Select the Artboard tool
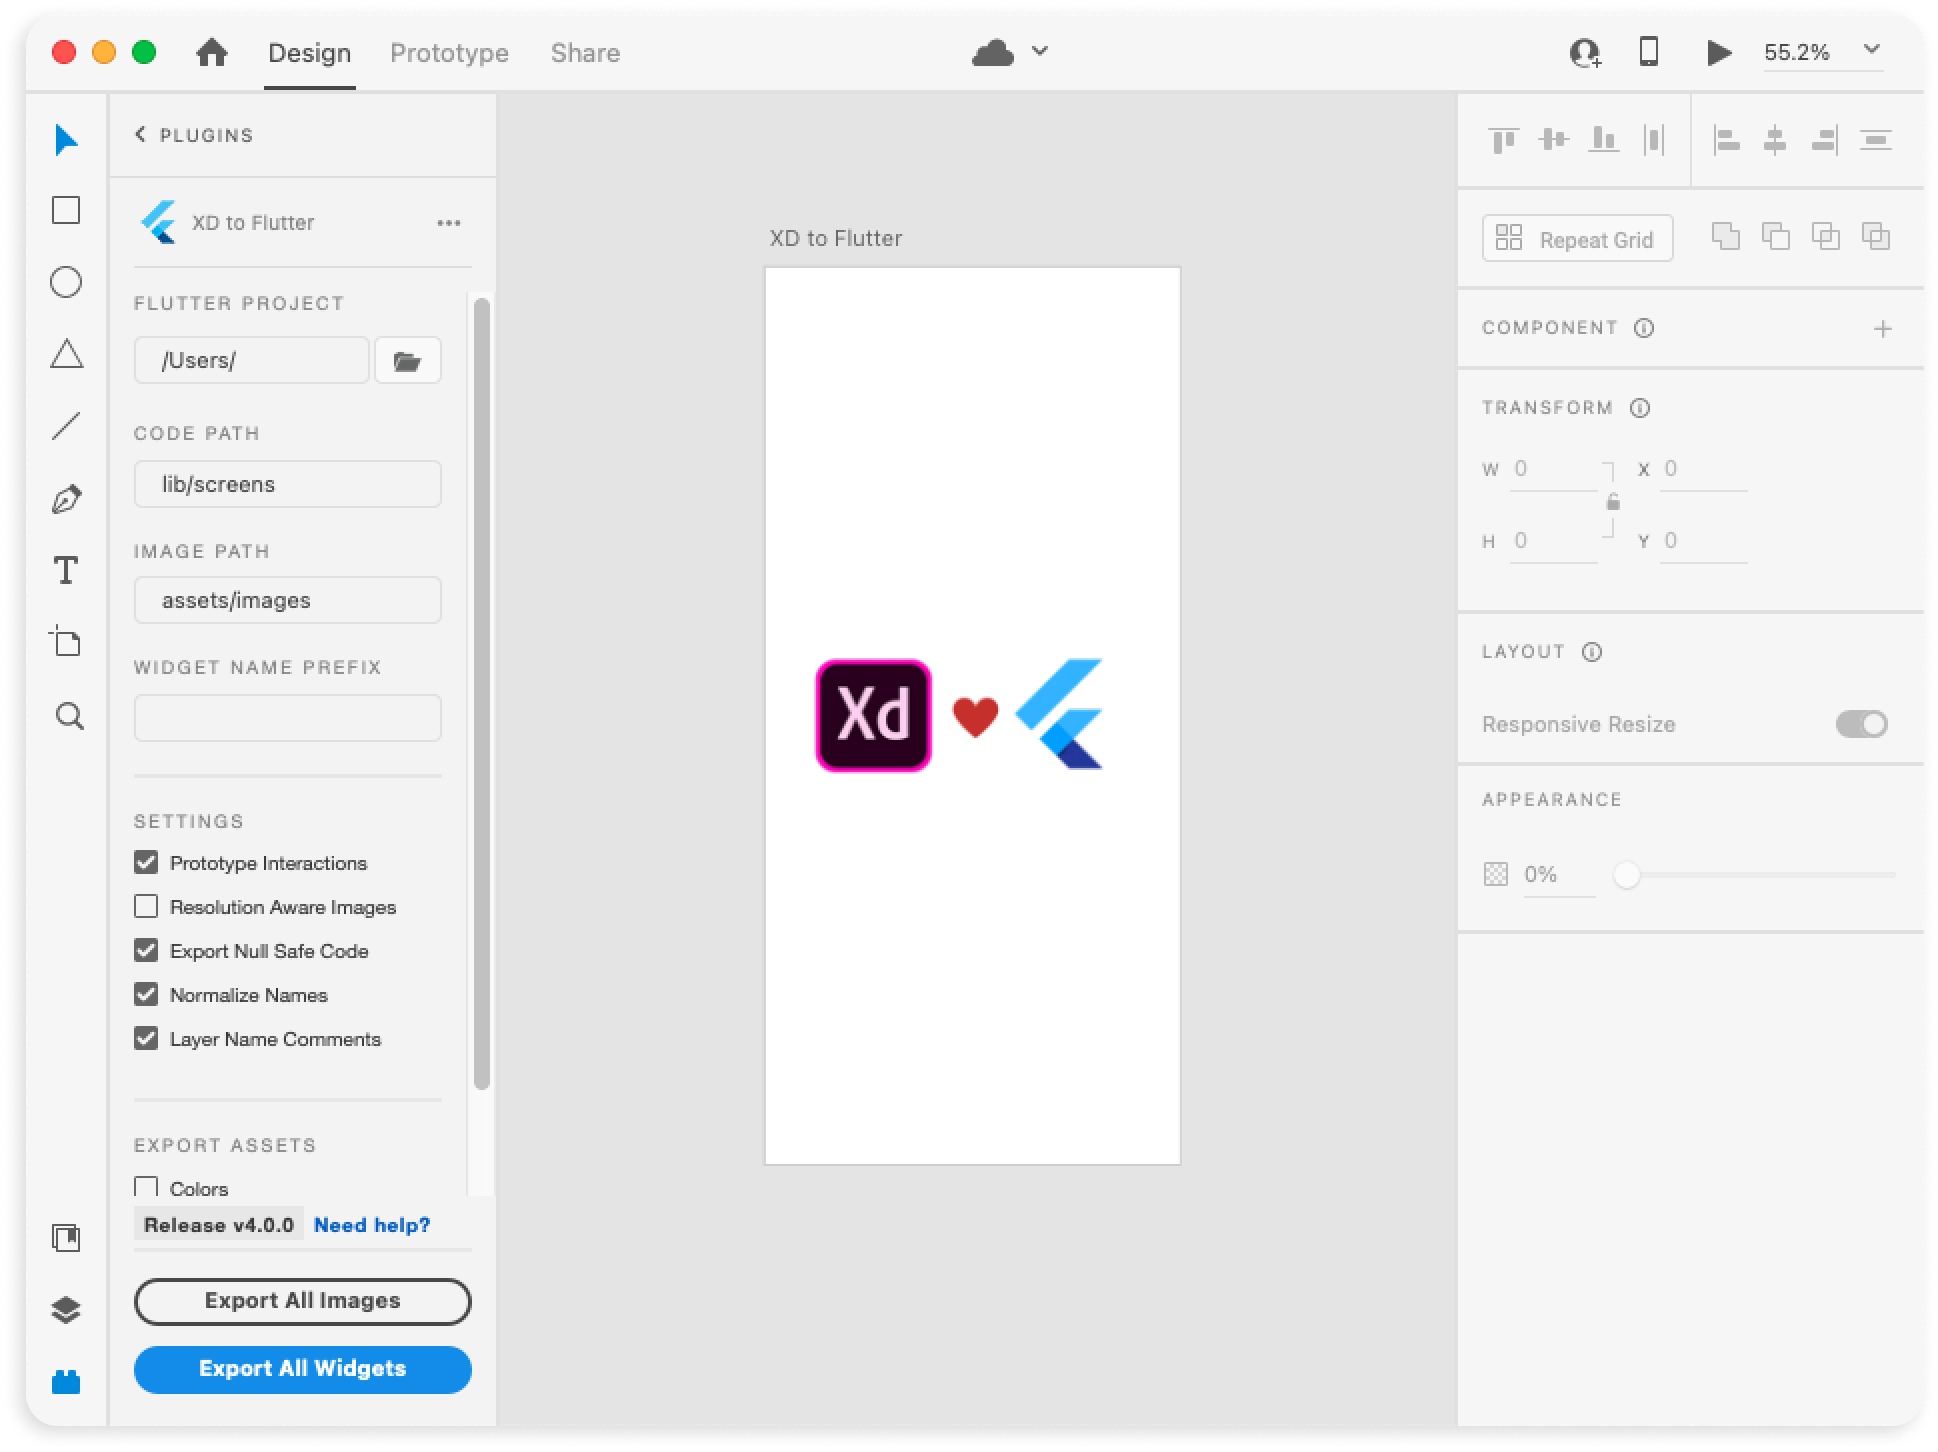This screenshot has height=1452, width=1938. point(66,641)
